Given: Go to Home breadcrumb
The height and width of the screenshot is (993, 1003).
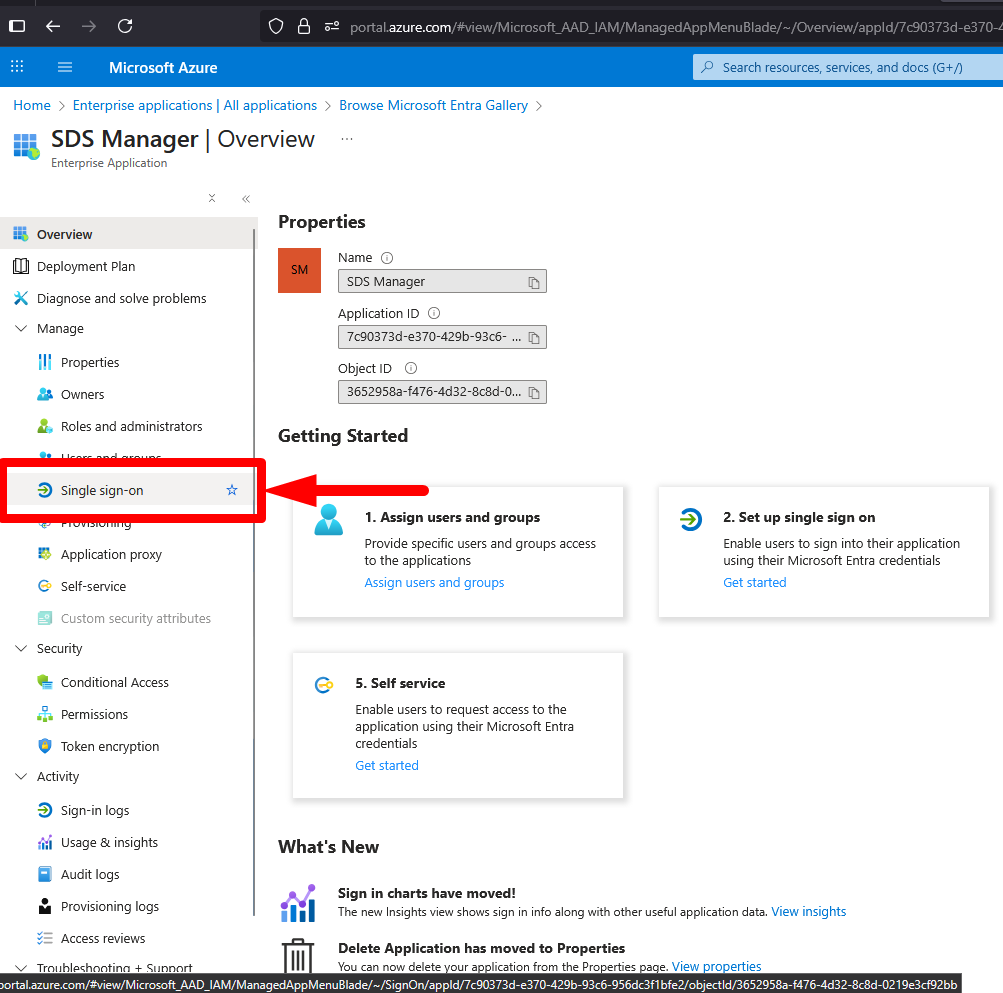Looking at the screenshot, I should 32,105.
